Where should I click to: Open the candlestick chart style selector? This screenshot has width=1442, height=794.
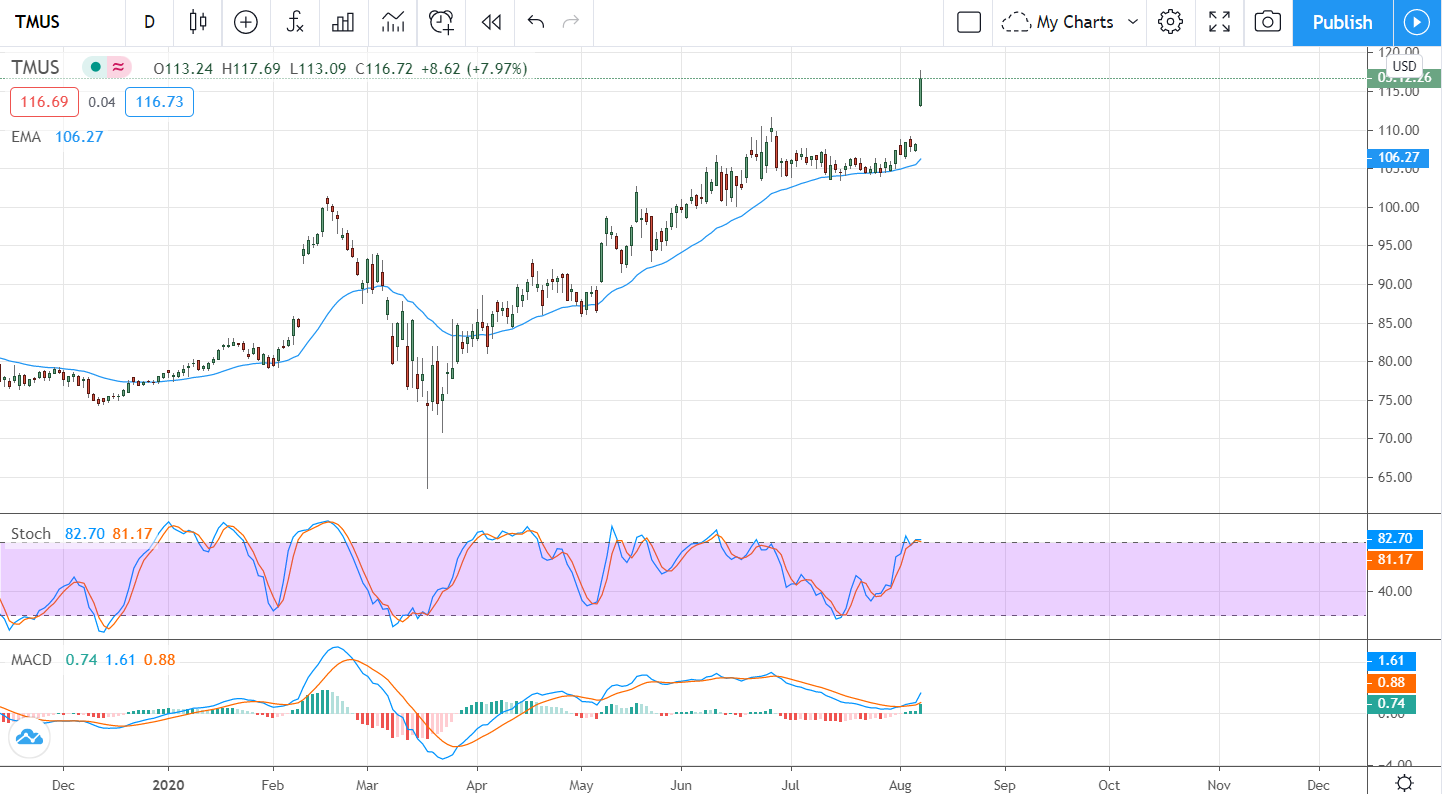click(x=198, y=22)
